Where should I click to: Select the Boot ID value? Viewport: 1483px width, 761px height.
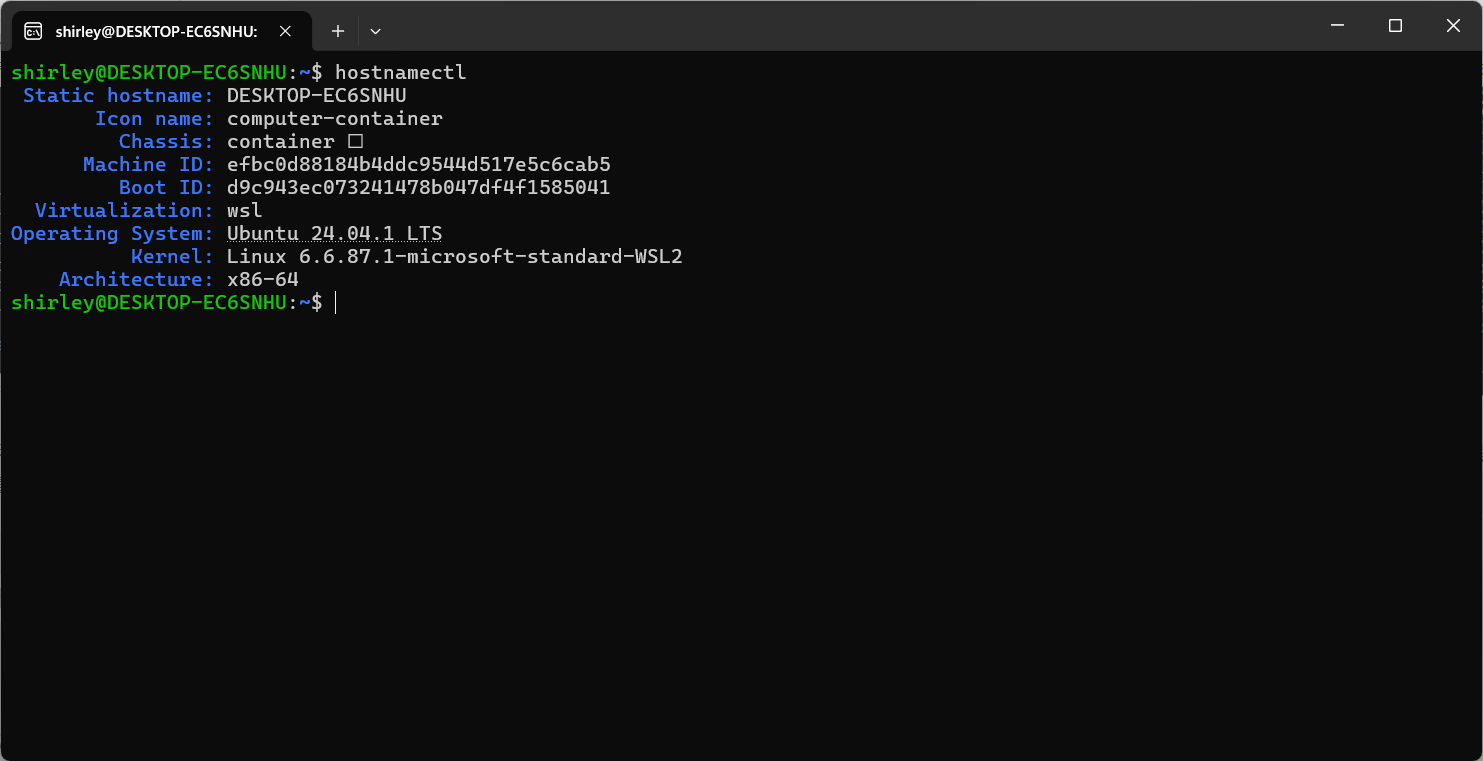tap(419, 187)
